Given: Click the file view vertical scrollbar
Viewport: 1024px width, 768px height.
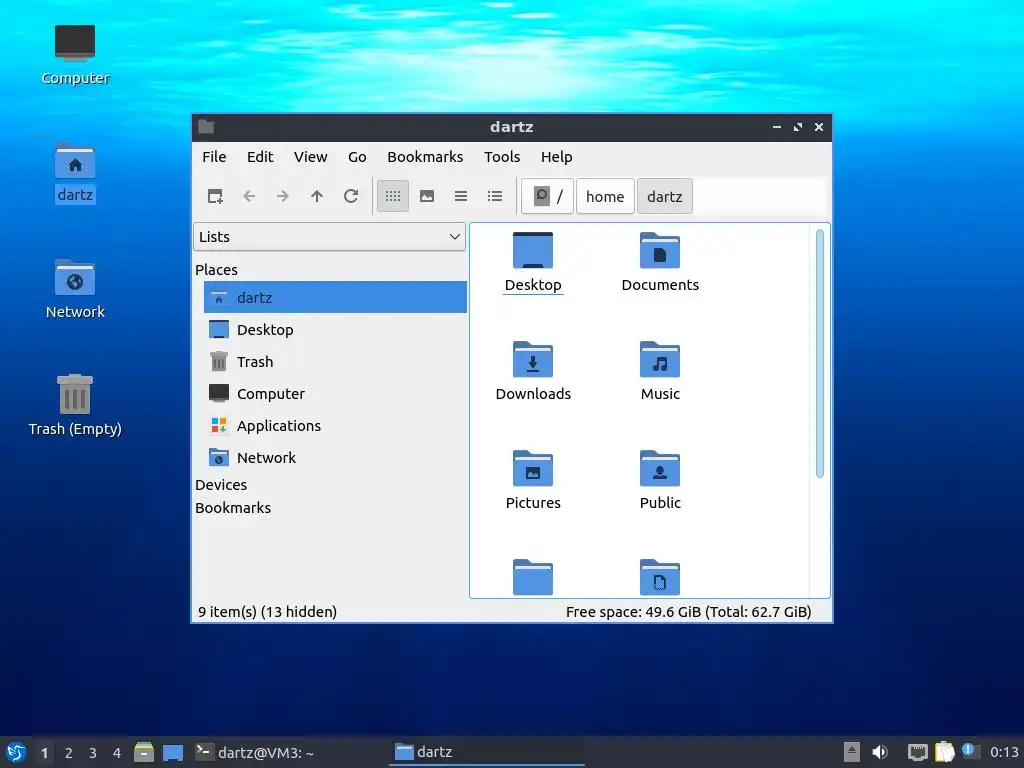Looking at the screenshot, I should pyautogui.click(x=820, y=353).
